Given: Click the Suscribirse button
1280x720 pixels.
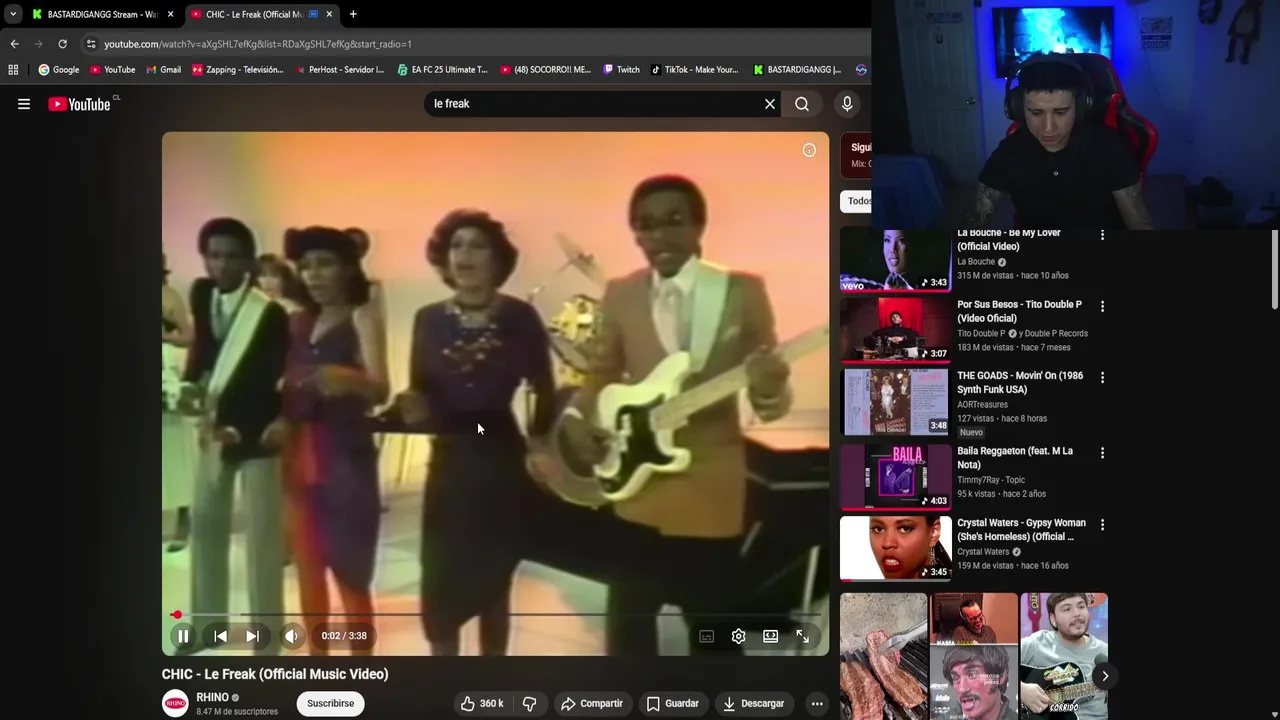Looking at the screenshot, I should (330, 703).
